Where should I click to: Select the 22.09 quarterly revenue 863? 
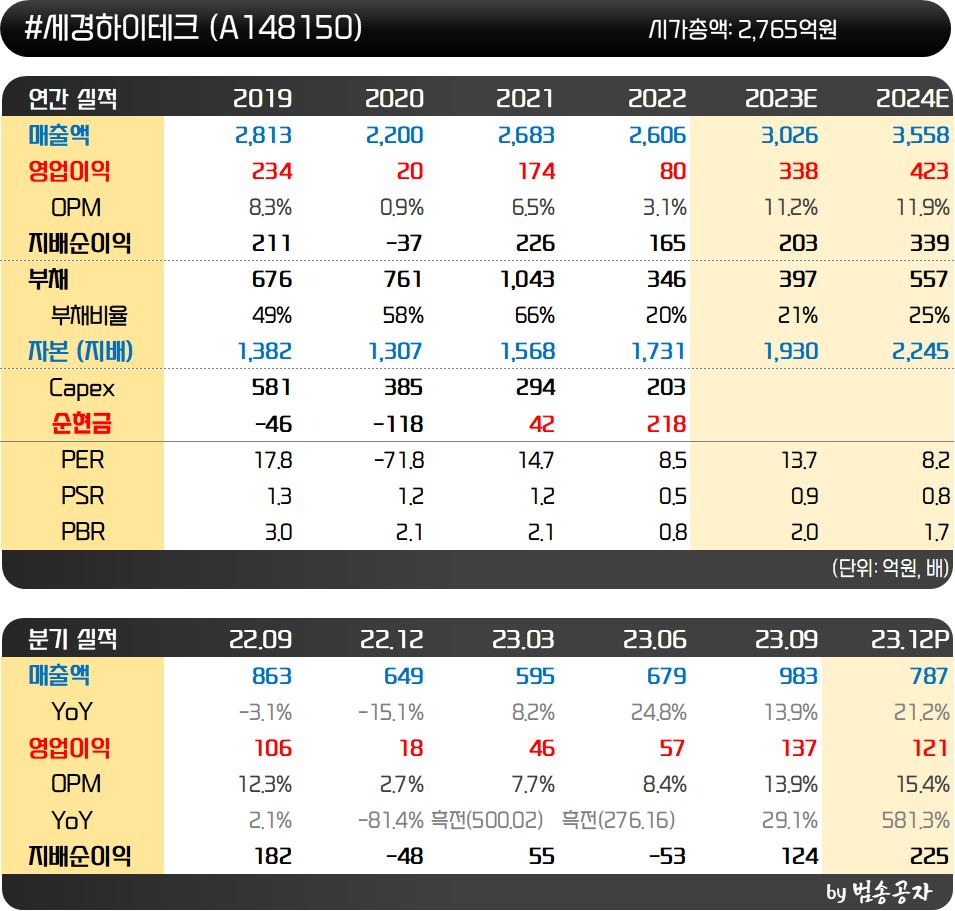click(x=272, y=676)
